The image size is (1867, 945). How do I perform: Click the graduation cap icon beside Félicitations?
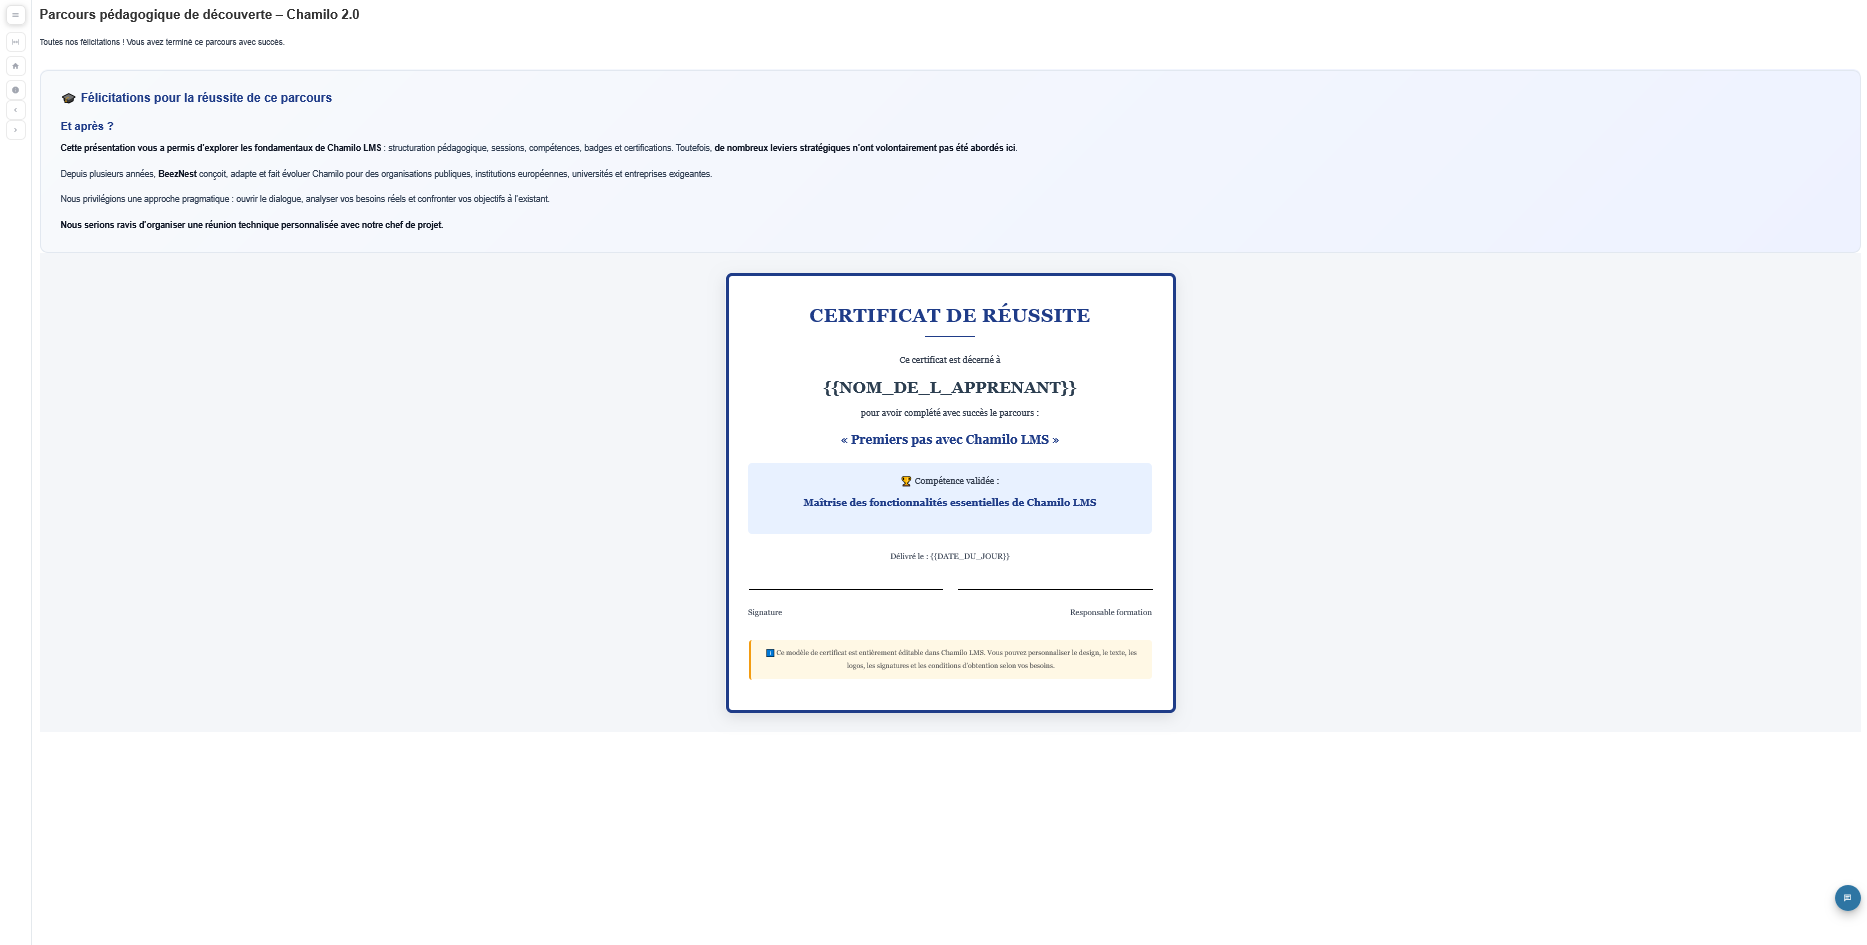click(68, 97)
